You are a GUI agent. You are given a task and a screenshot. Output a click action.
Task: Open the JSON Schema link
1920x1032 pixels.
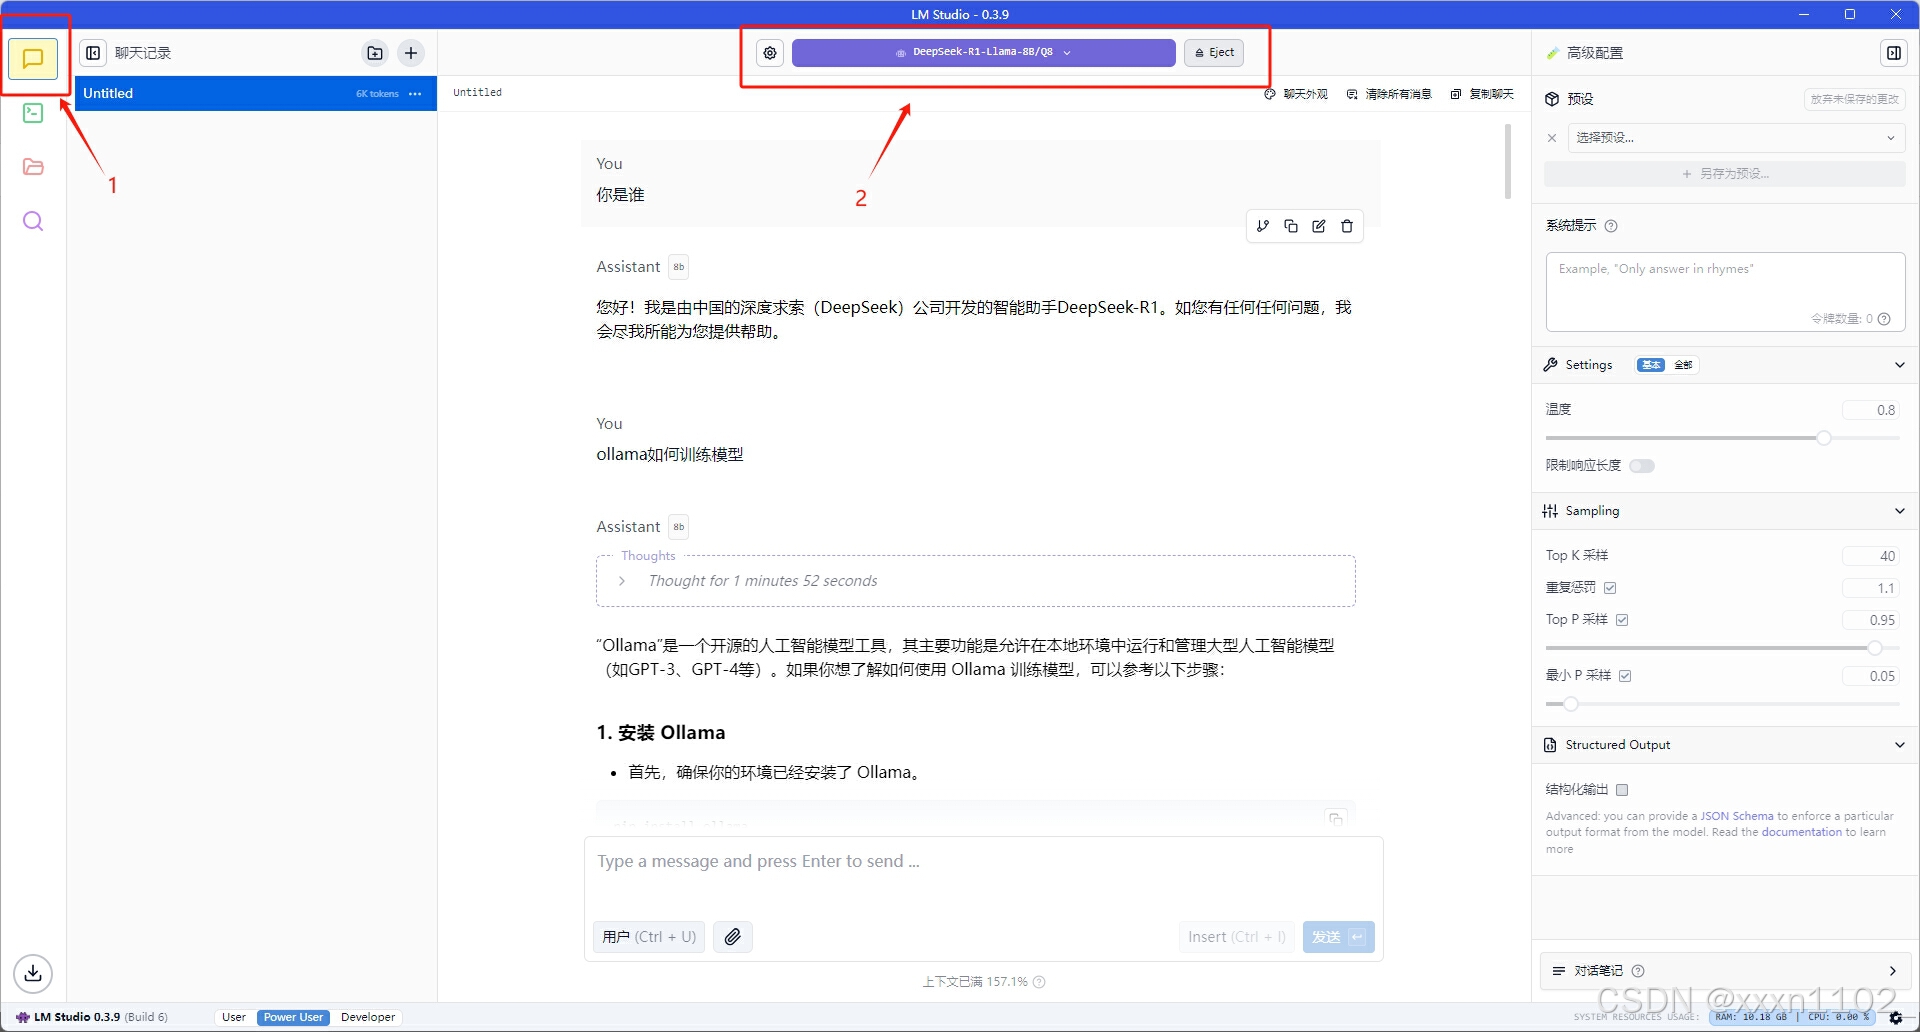1737,816
